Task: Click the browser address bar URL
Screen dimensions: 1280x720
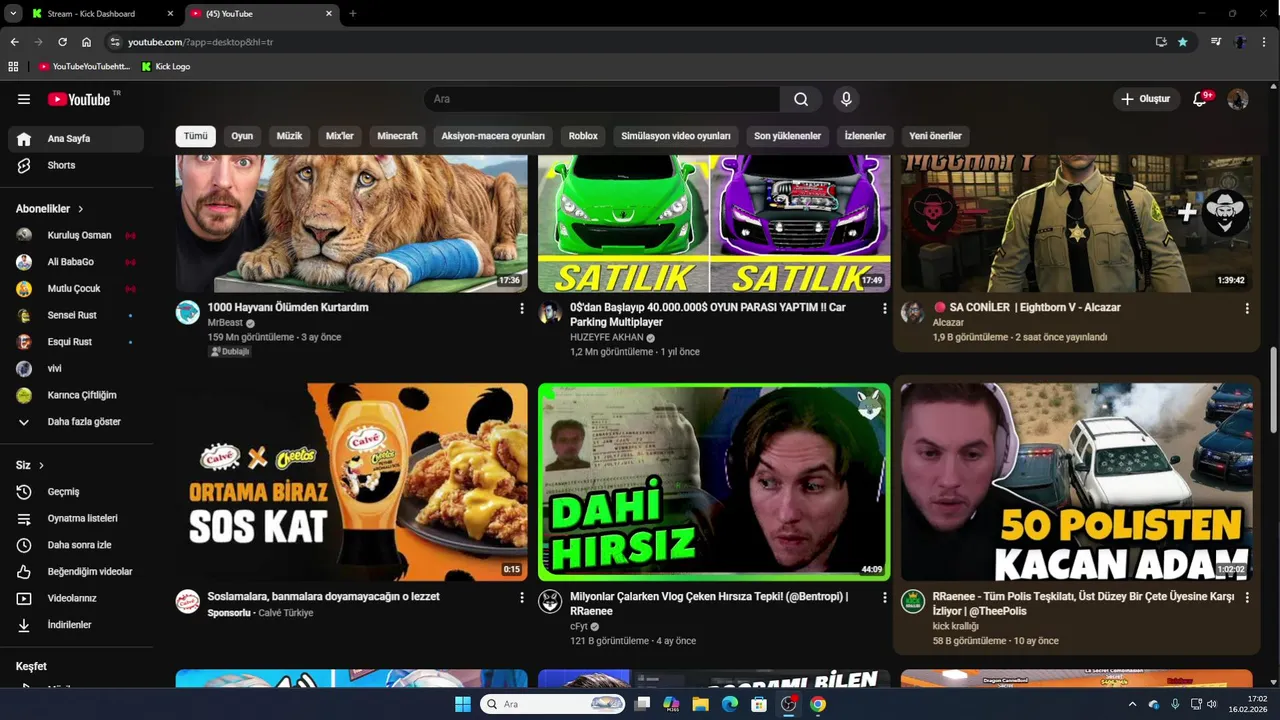Action: 200,42
